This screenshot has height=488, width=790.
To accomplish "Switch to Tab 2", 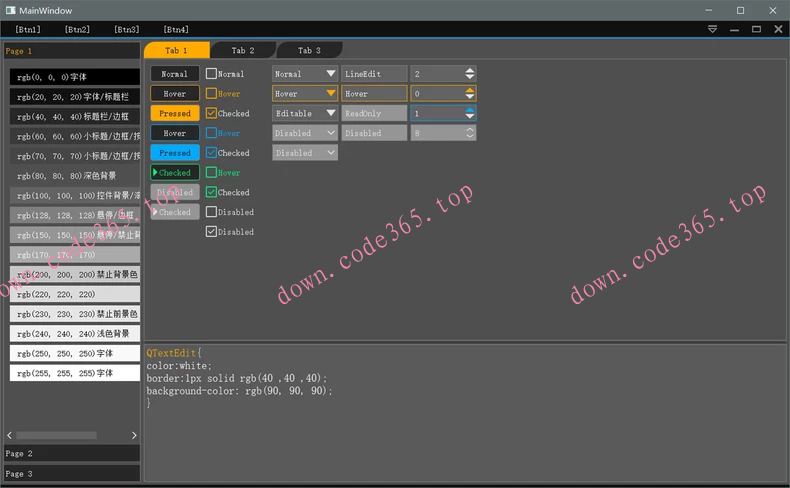I will click(x=243, y=50).
